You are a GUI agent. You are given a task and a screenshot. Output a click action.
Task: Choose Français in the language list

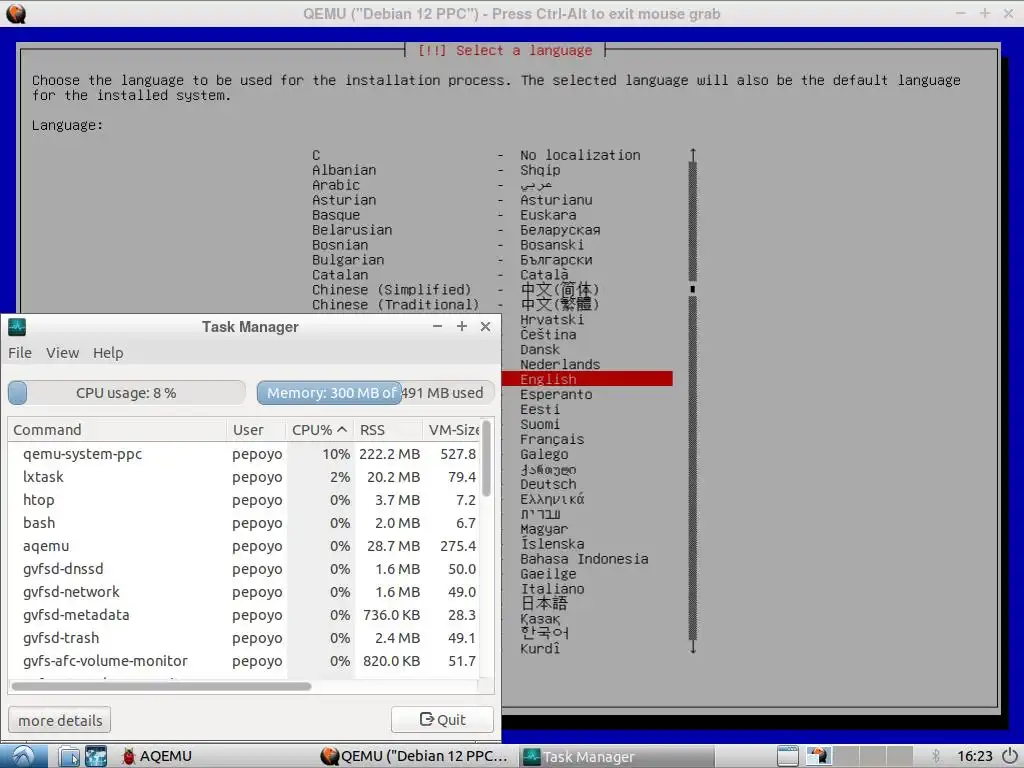552,440
